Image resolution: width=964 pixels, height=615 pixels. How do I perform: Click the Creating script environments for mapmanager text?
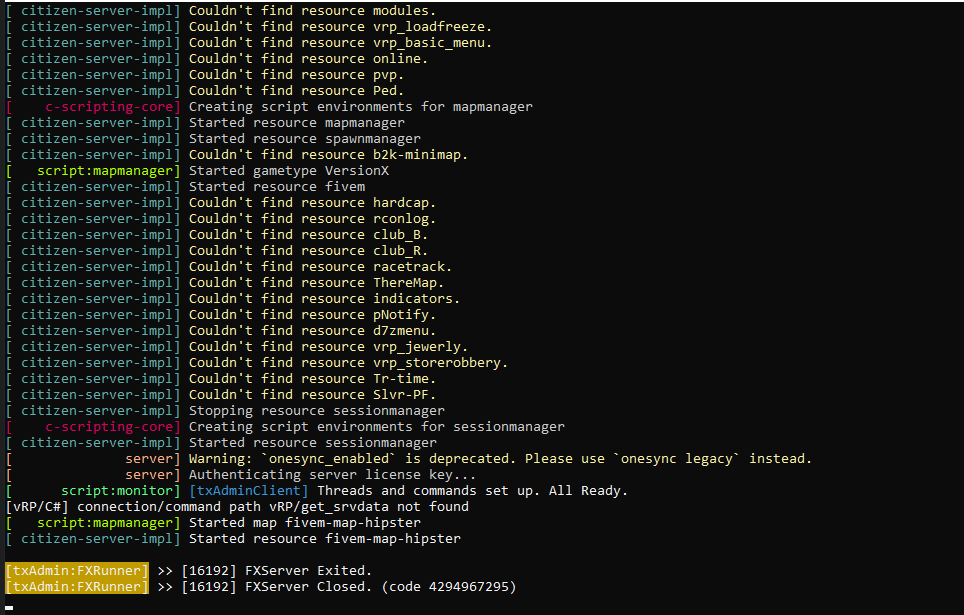[360, 106]
